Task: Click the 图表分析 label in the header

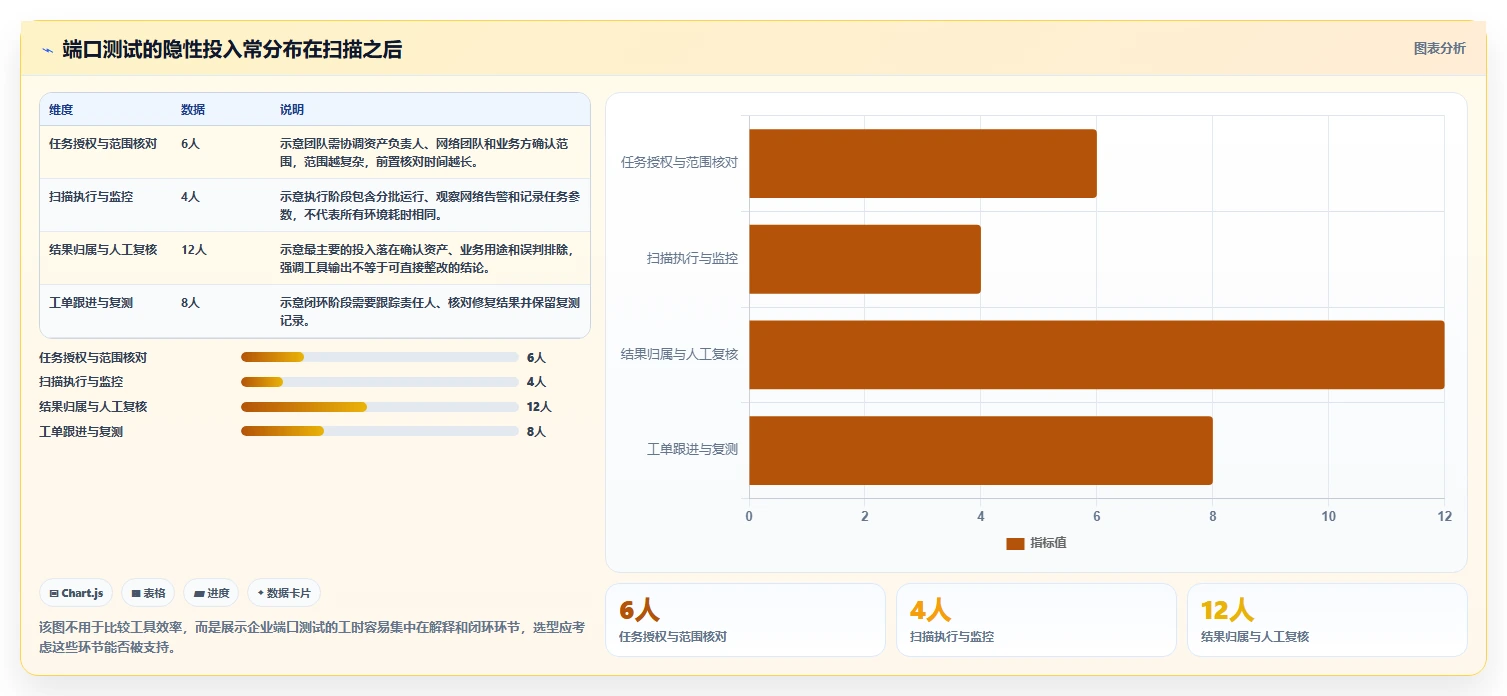Action: coord(1439,49)
